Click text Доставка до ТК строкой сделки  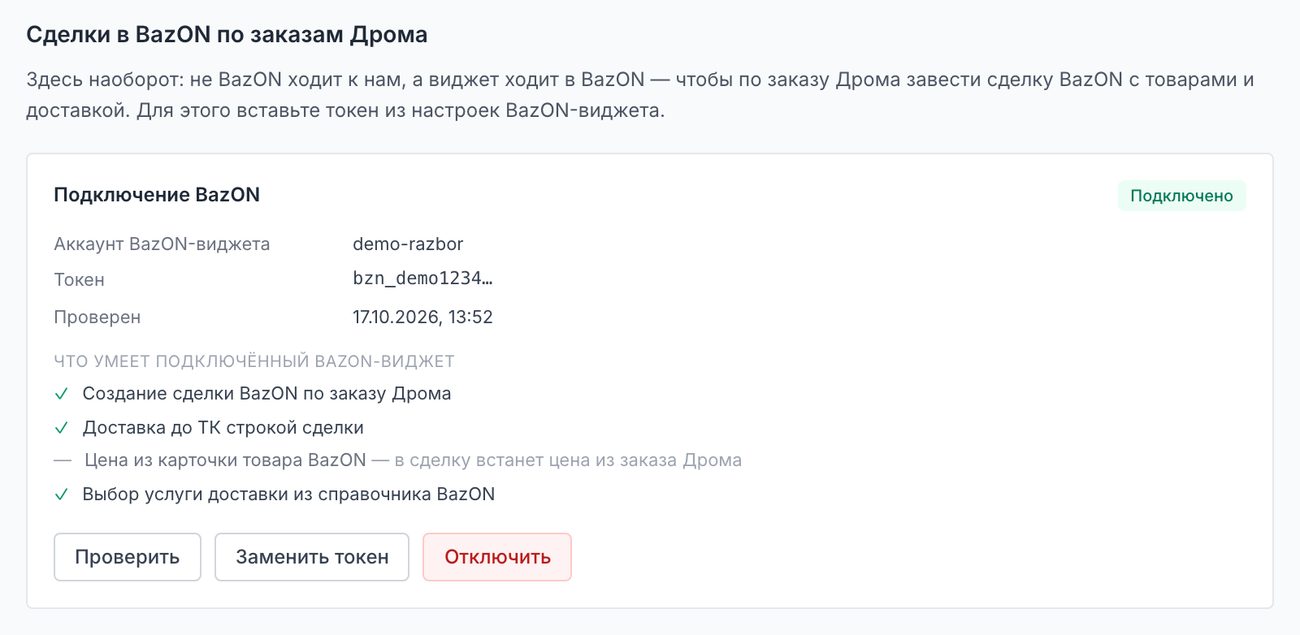(x=223, y=428)
